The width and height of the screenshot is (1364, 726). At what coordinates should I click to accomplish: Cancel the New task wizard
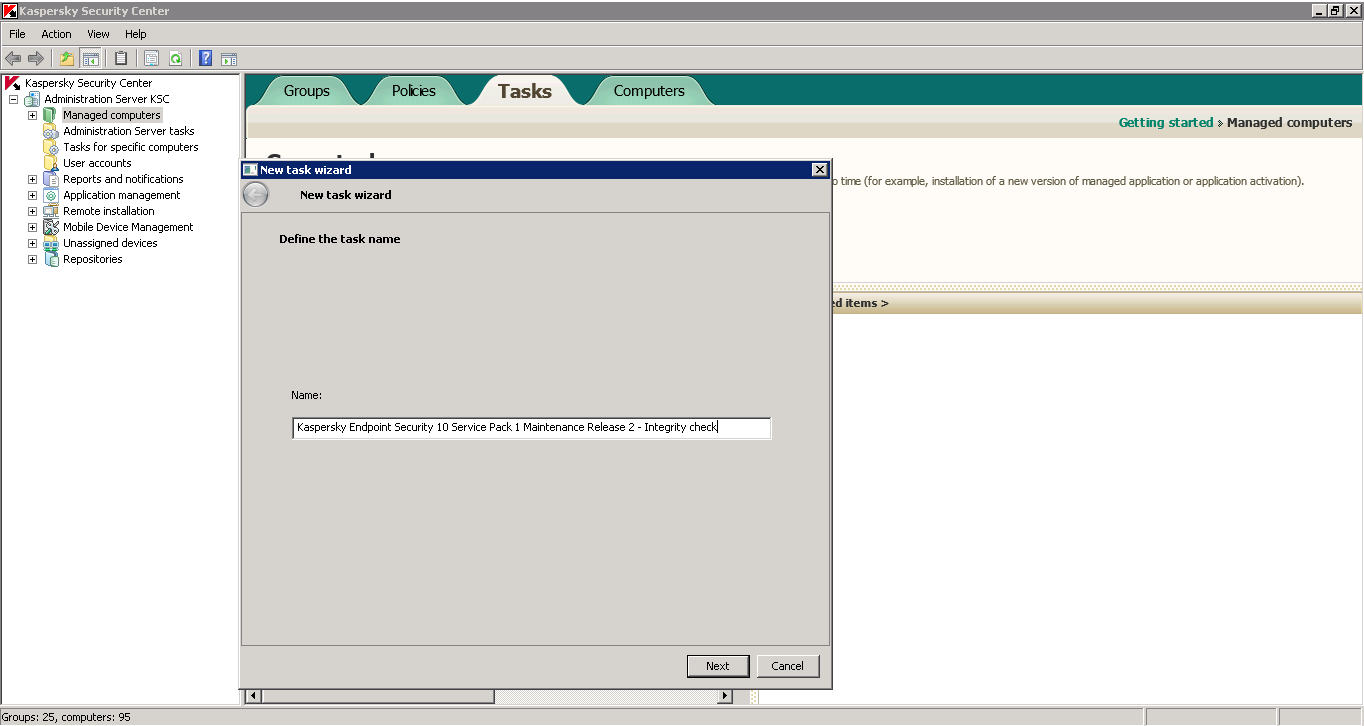[787, 666]
